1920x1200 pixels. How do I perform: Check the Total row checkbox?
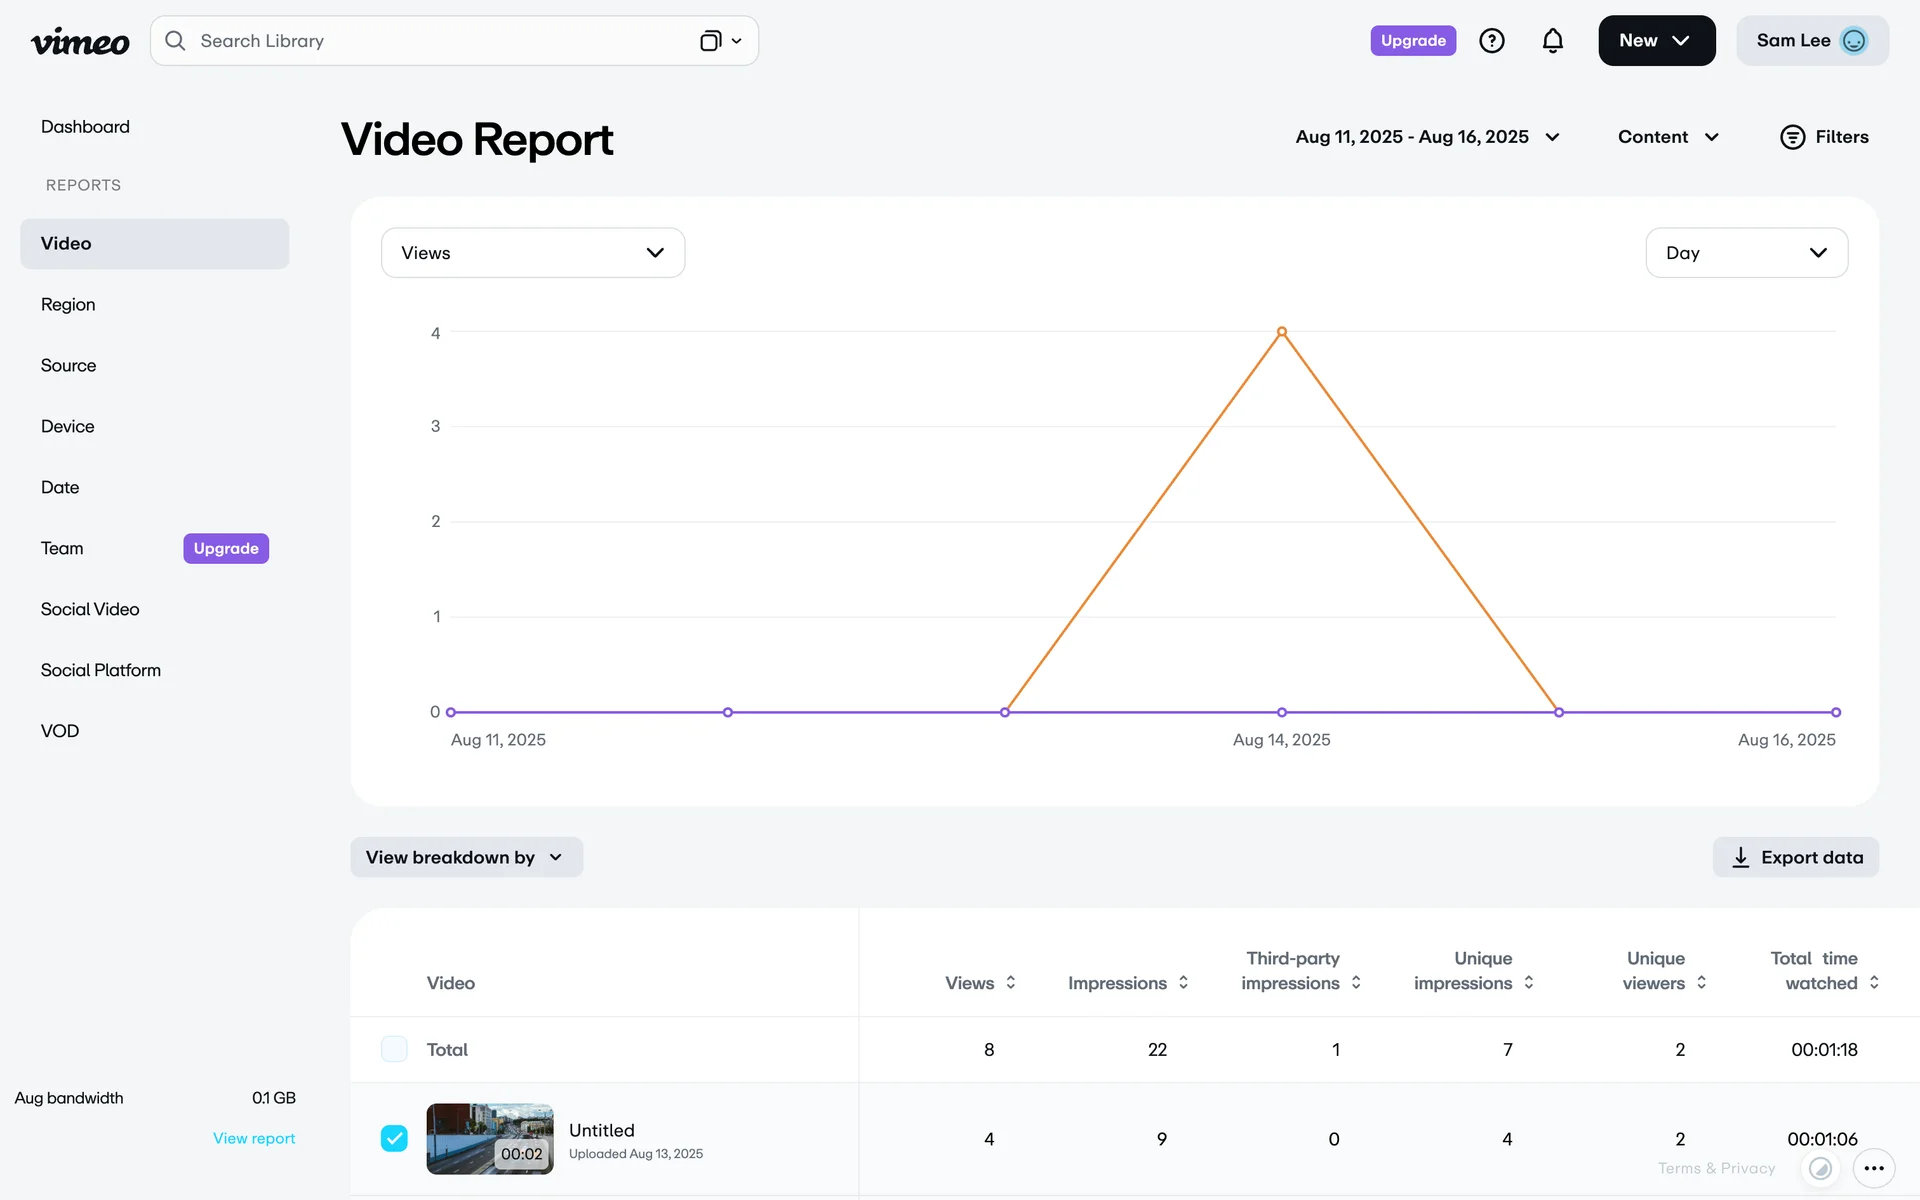click(394, 1049)
